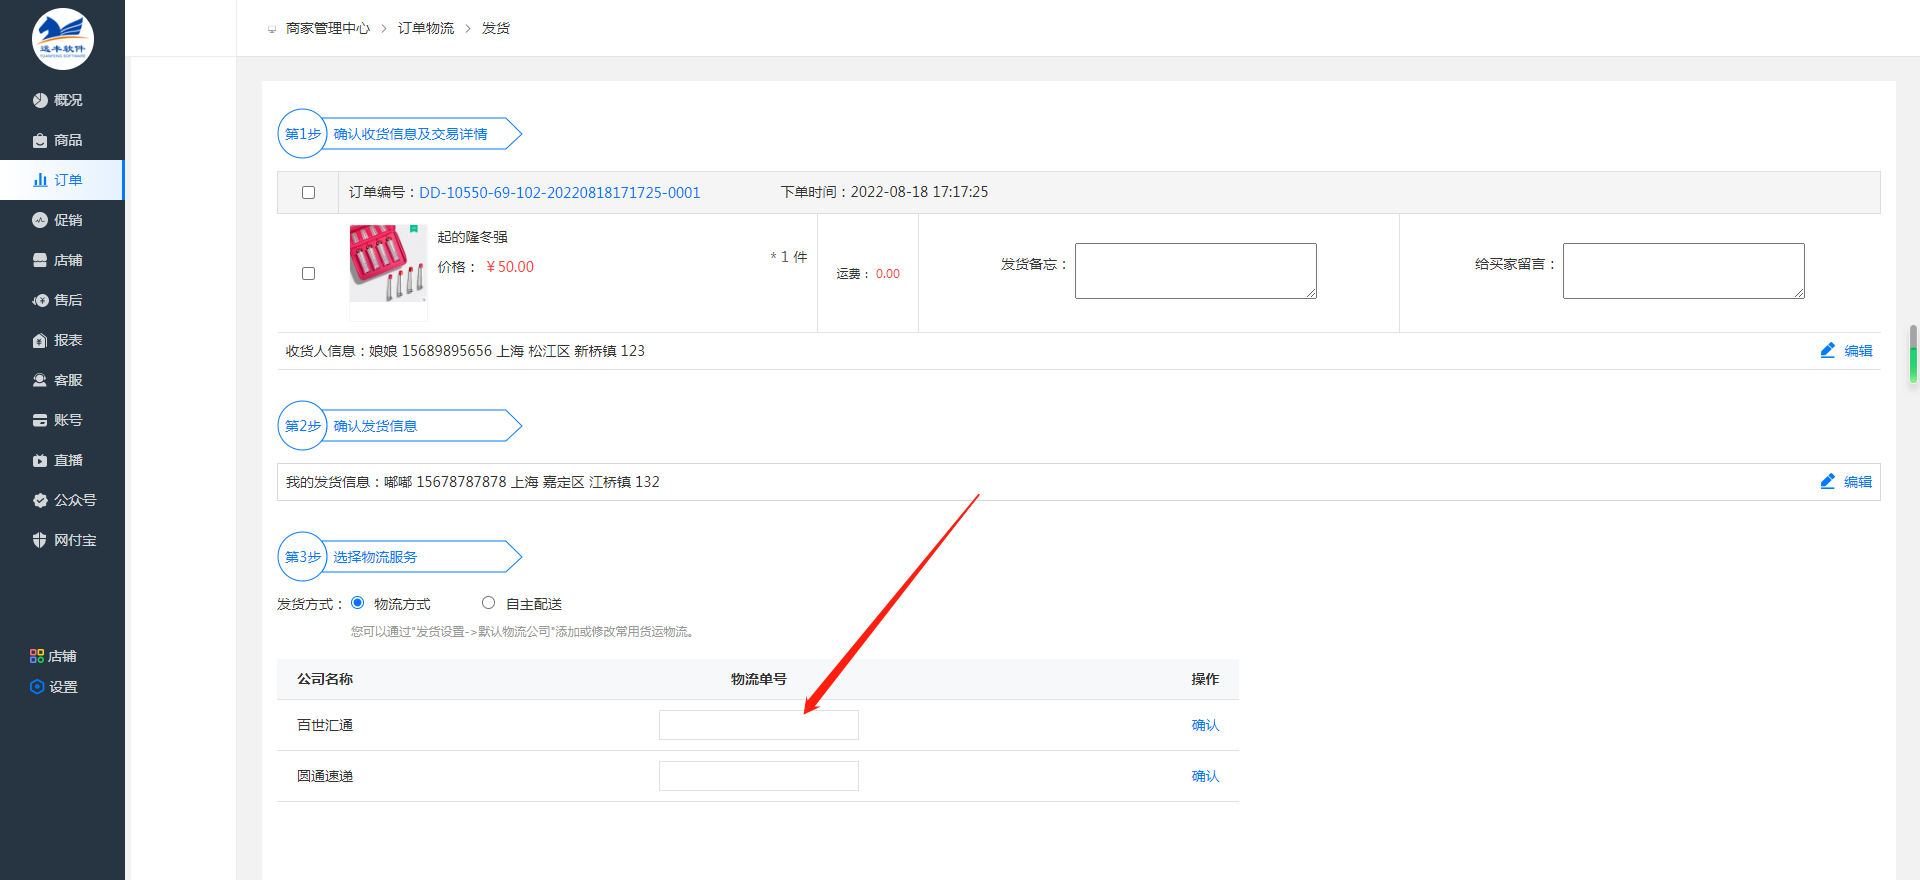Open the product thumbnail image
1920x880 pixels.
(388, 263)
